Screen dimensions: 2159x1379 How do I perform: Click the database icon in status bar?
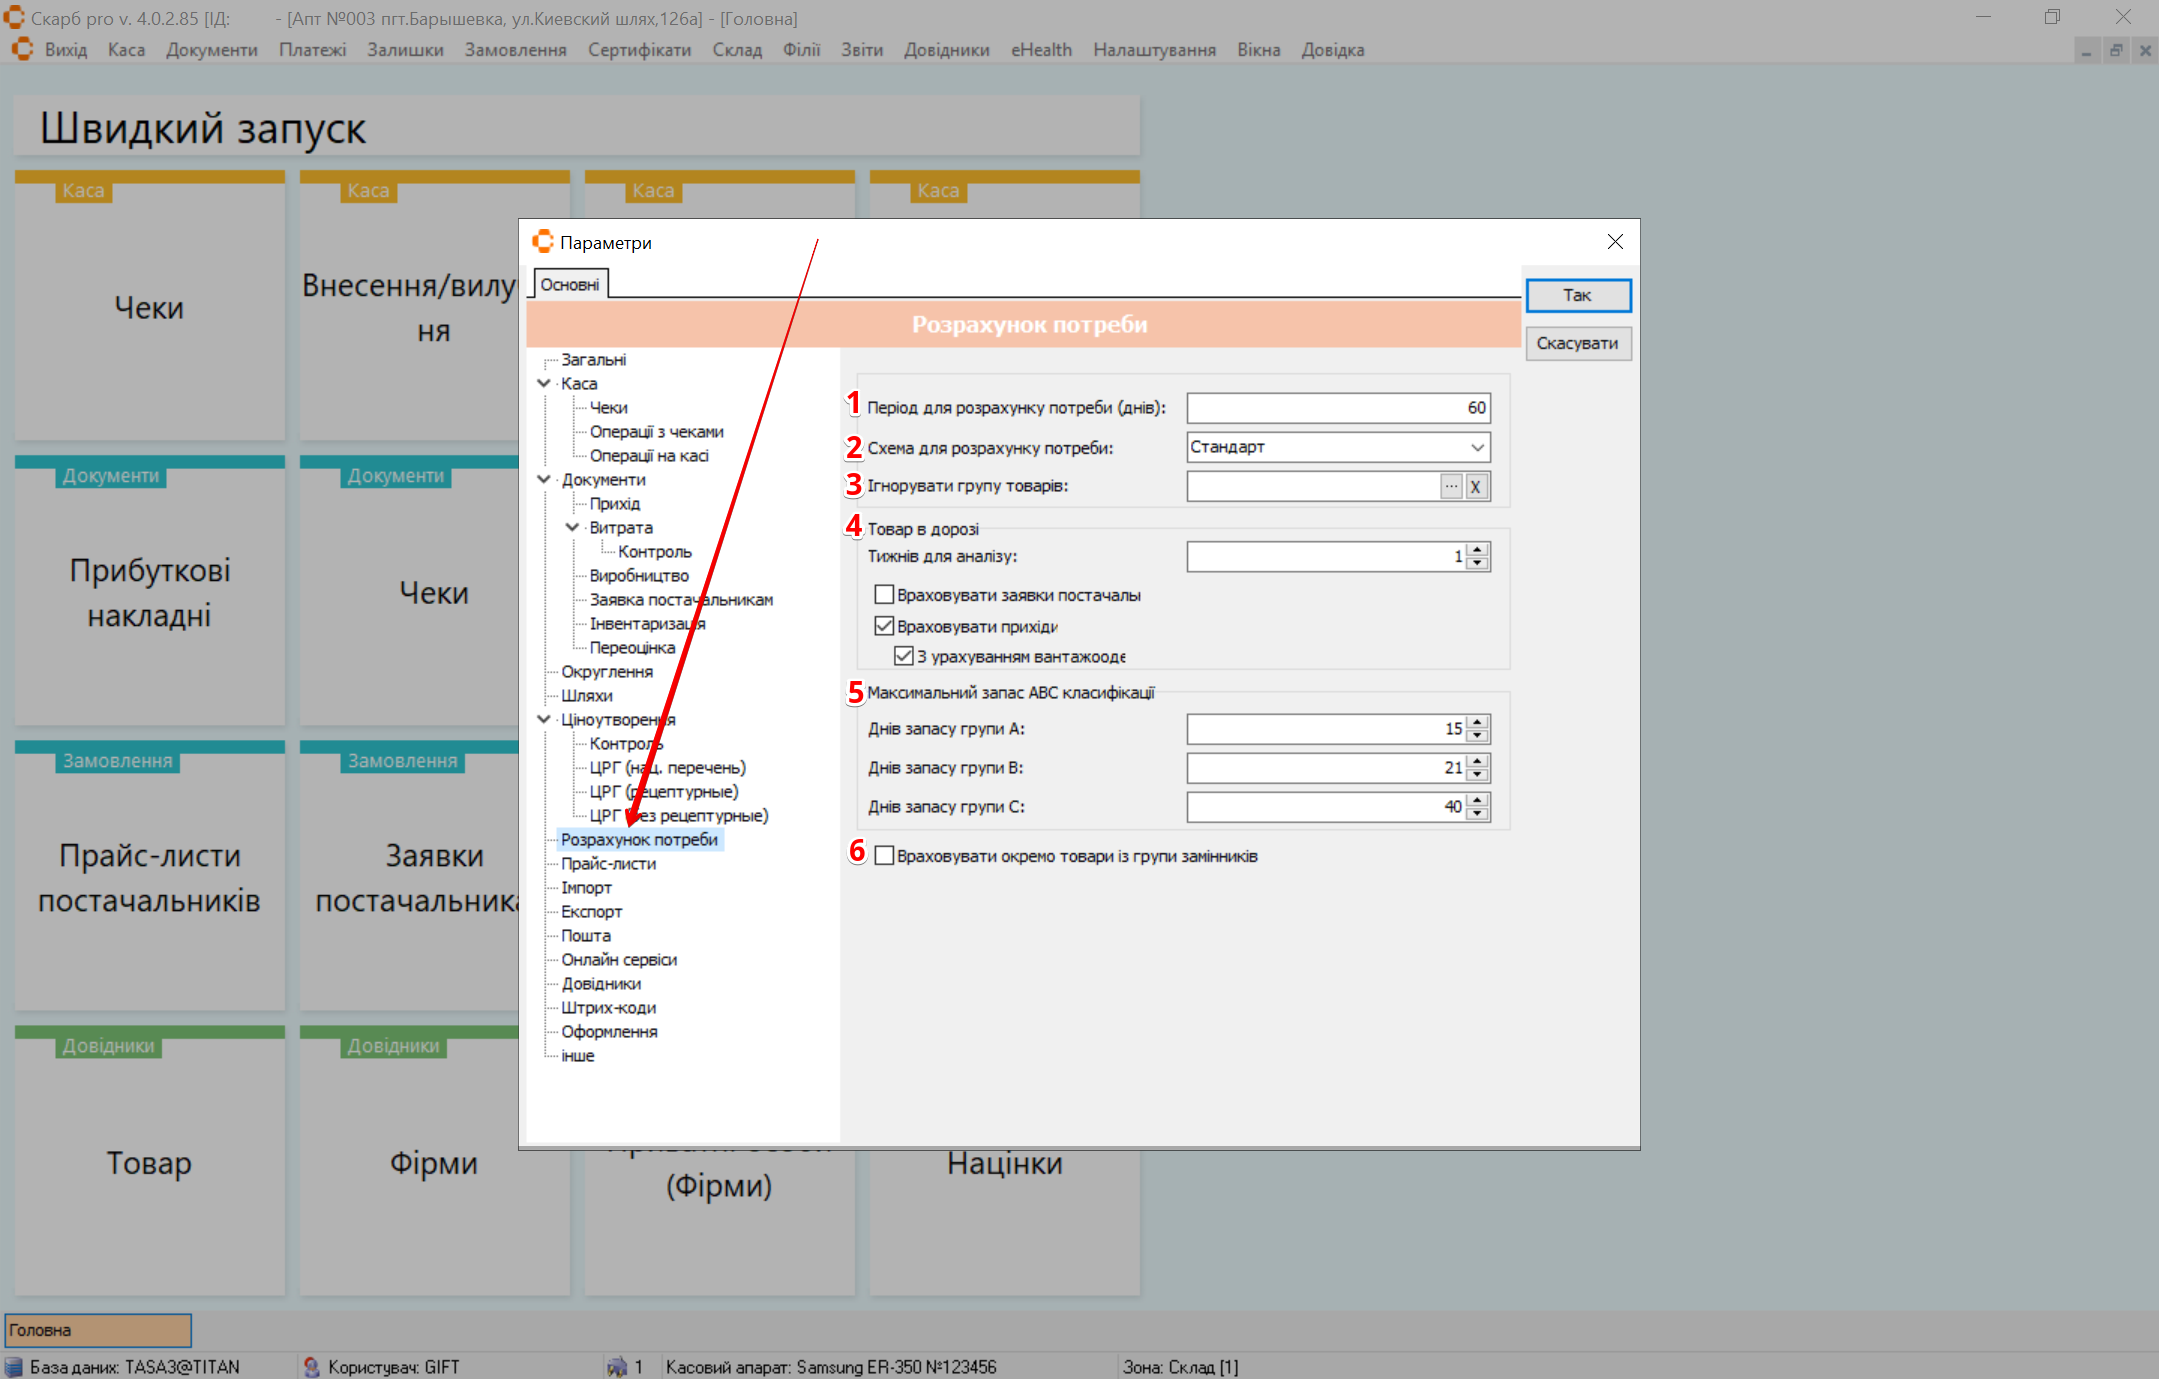(x=14, y=1367)
